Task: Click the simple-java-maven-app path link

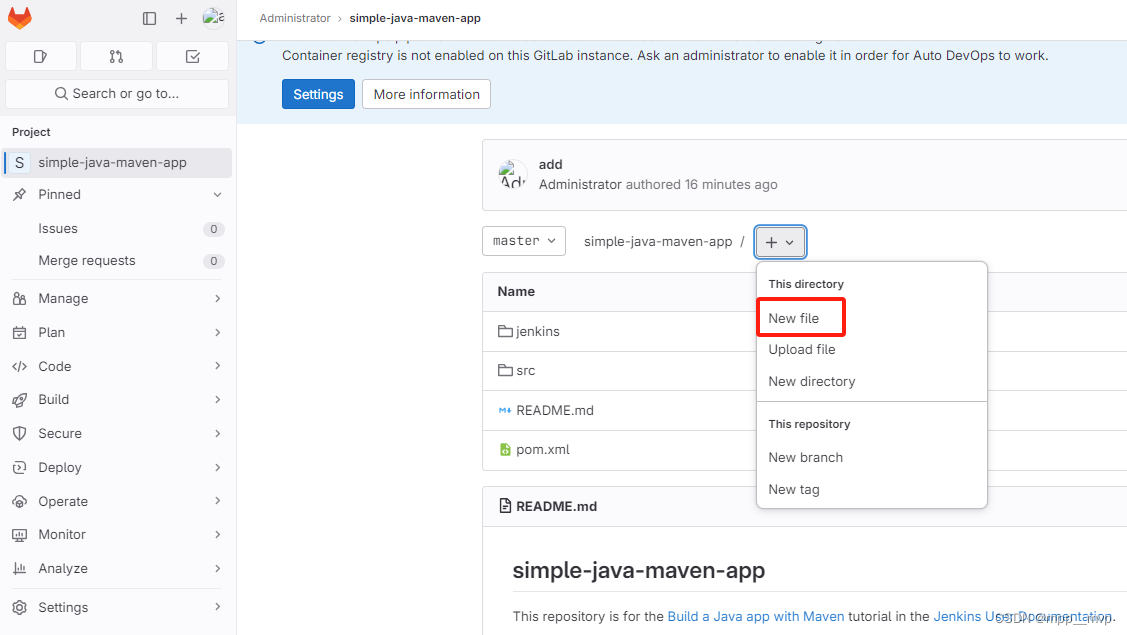Action: click(x=658, y=242)
